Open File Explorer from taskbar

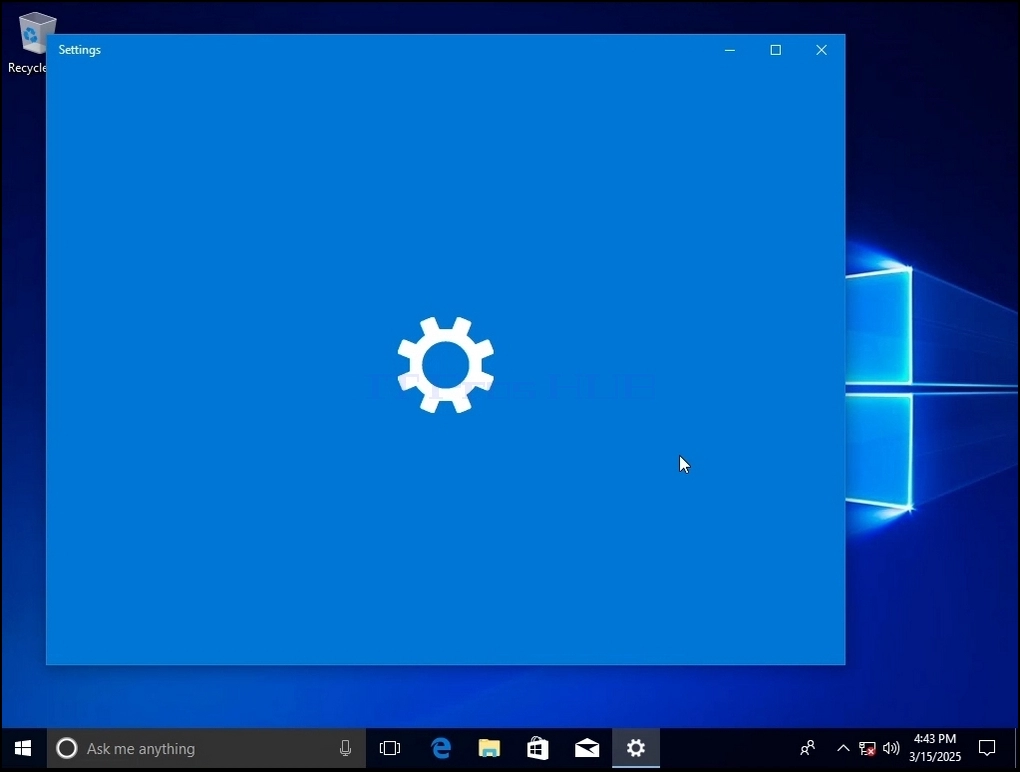tap(489, 749)
